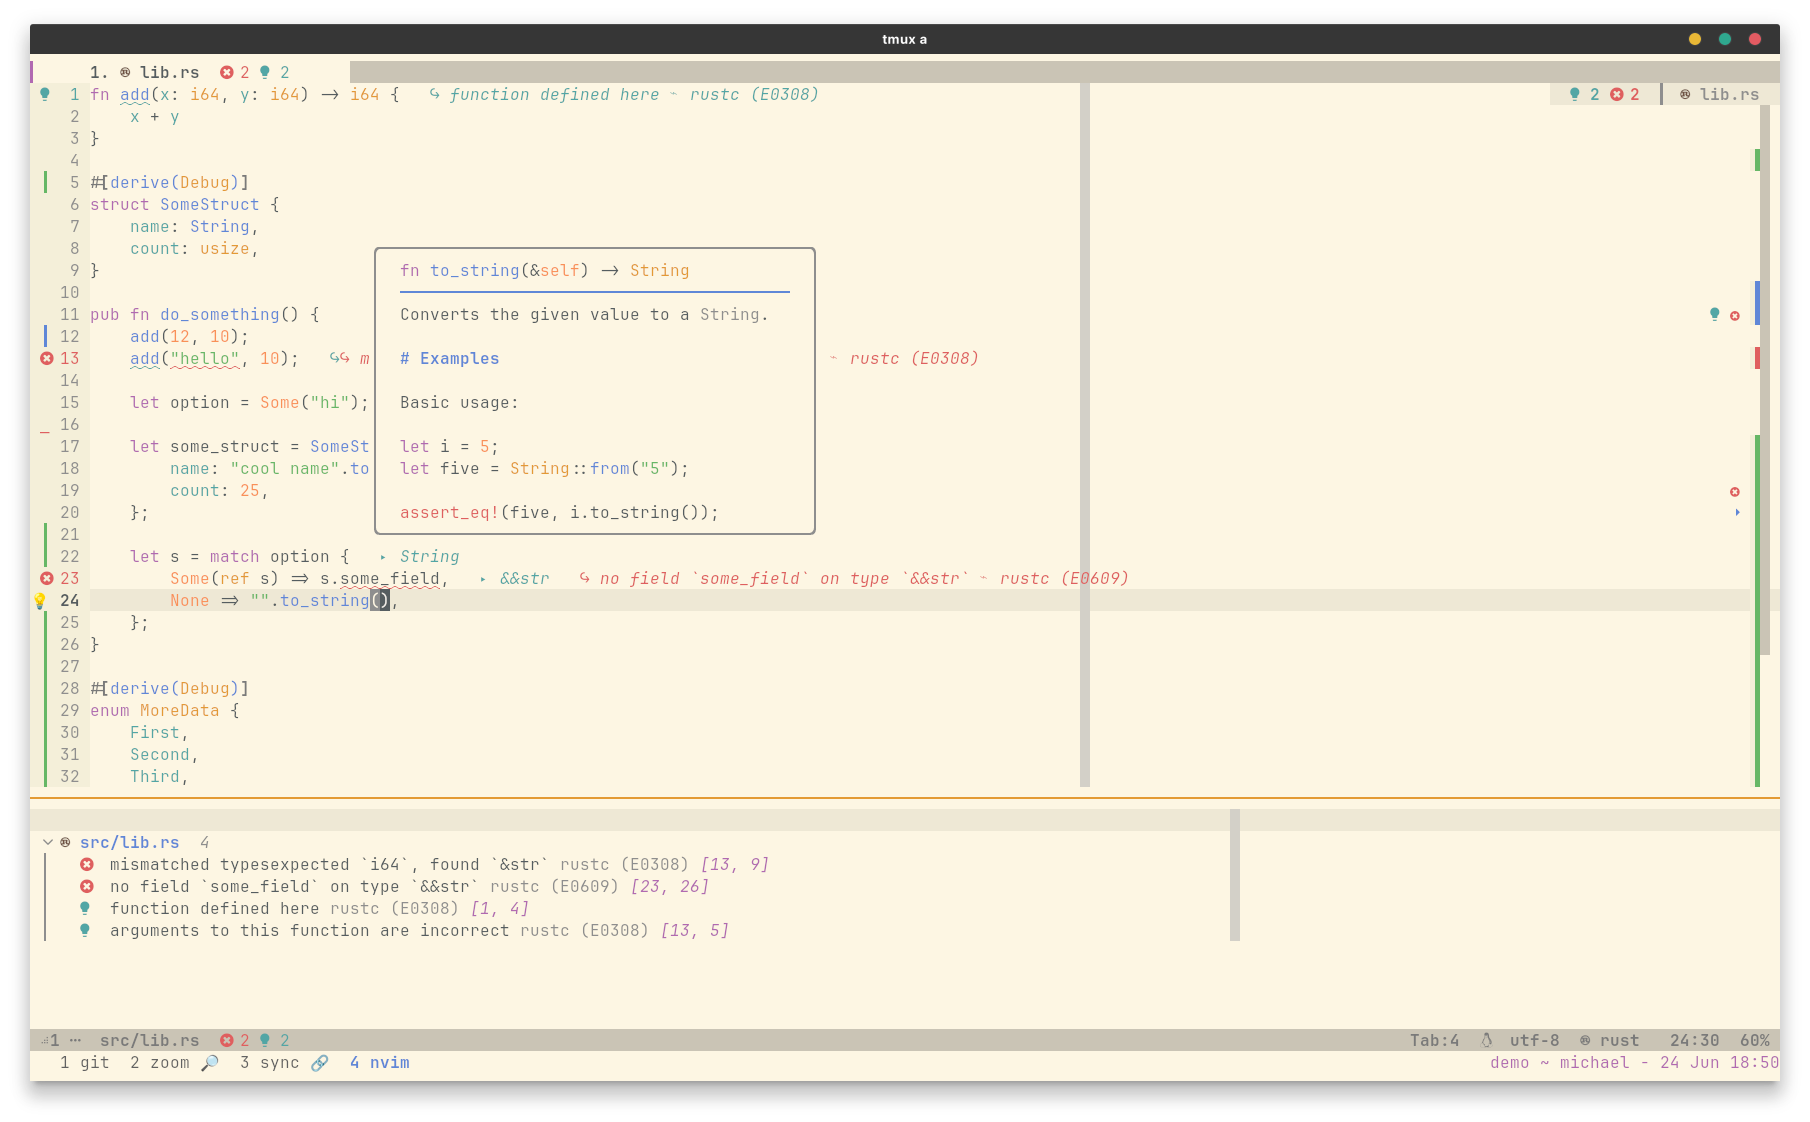Open the mismatched types diagnostic entry
The width and height of the screenshot is (1810, 1122).
coord(439,864)
